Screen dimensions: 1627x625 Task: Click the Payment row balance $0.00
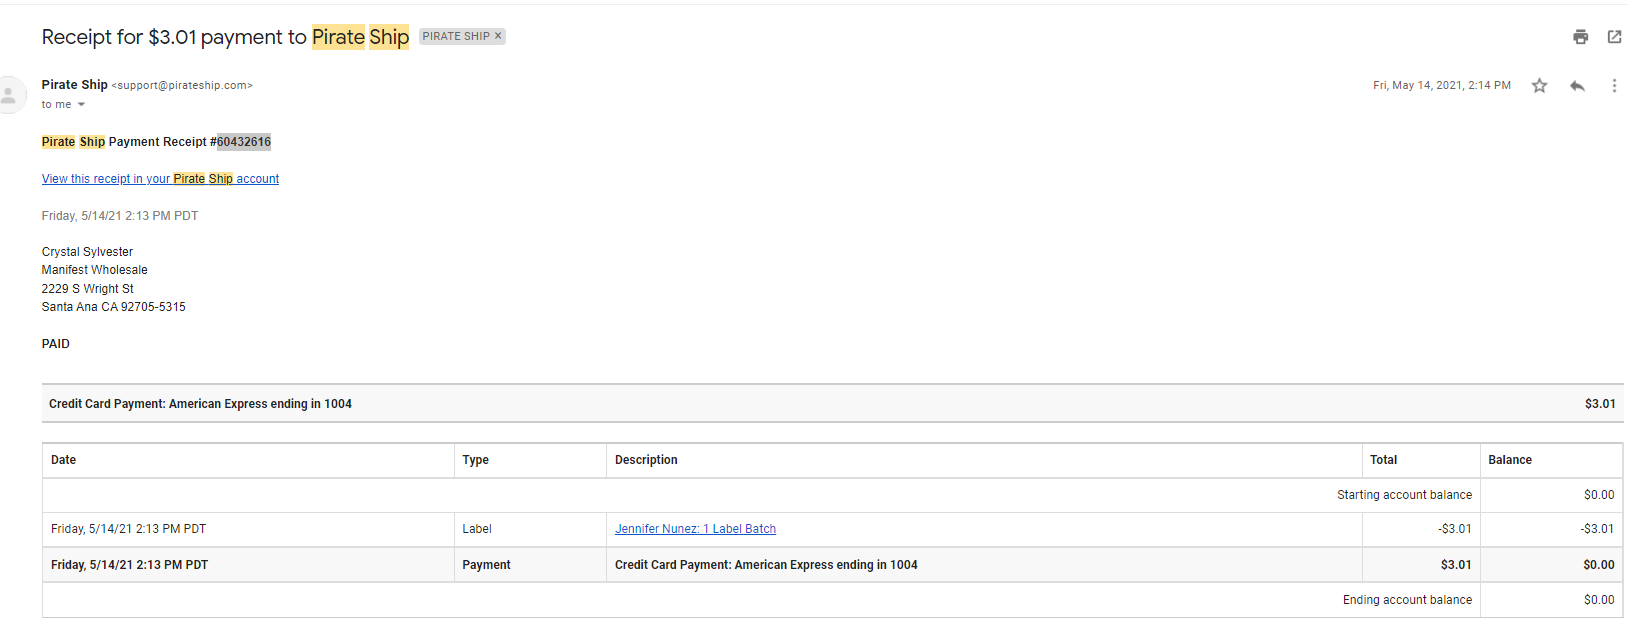pos(1599,565)
